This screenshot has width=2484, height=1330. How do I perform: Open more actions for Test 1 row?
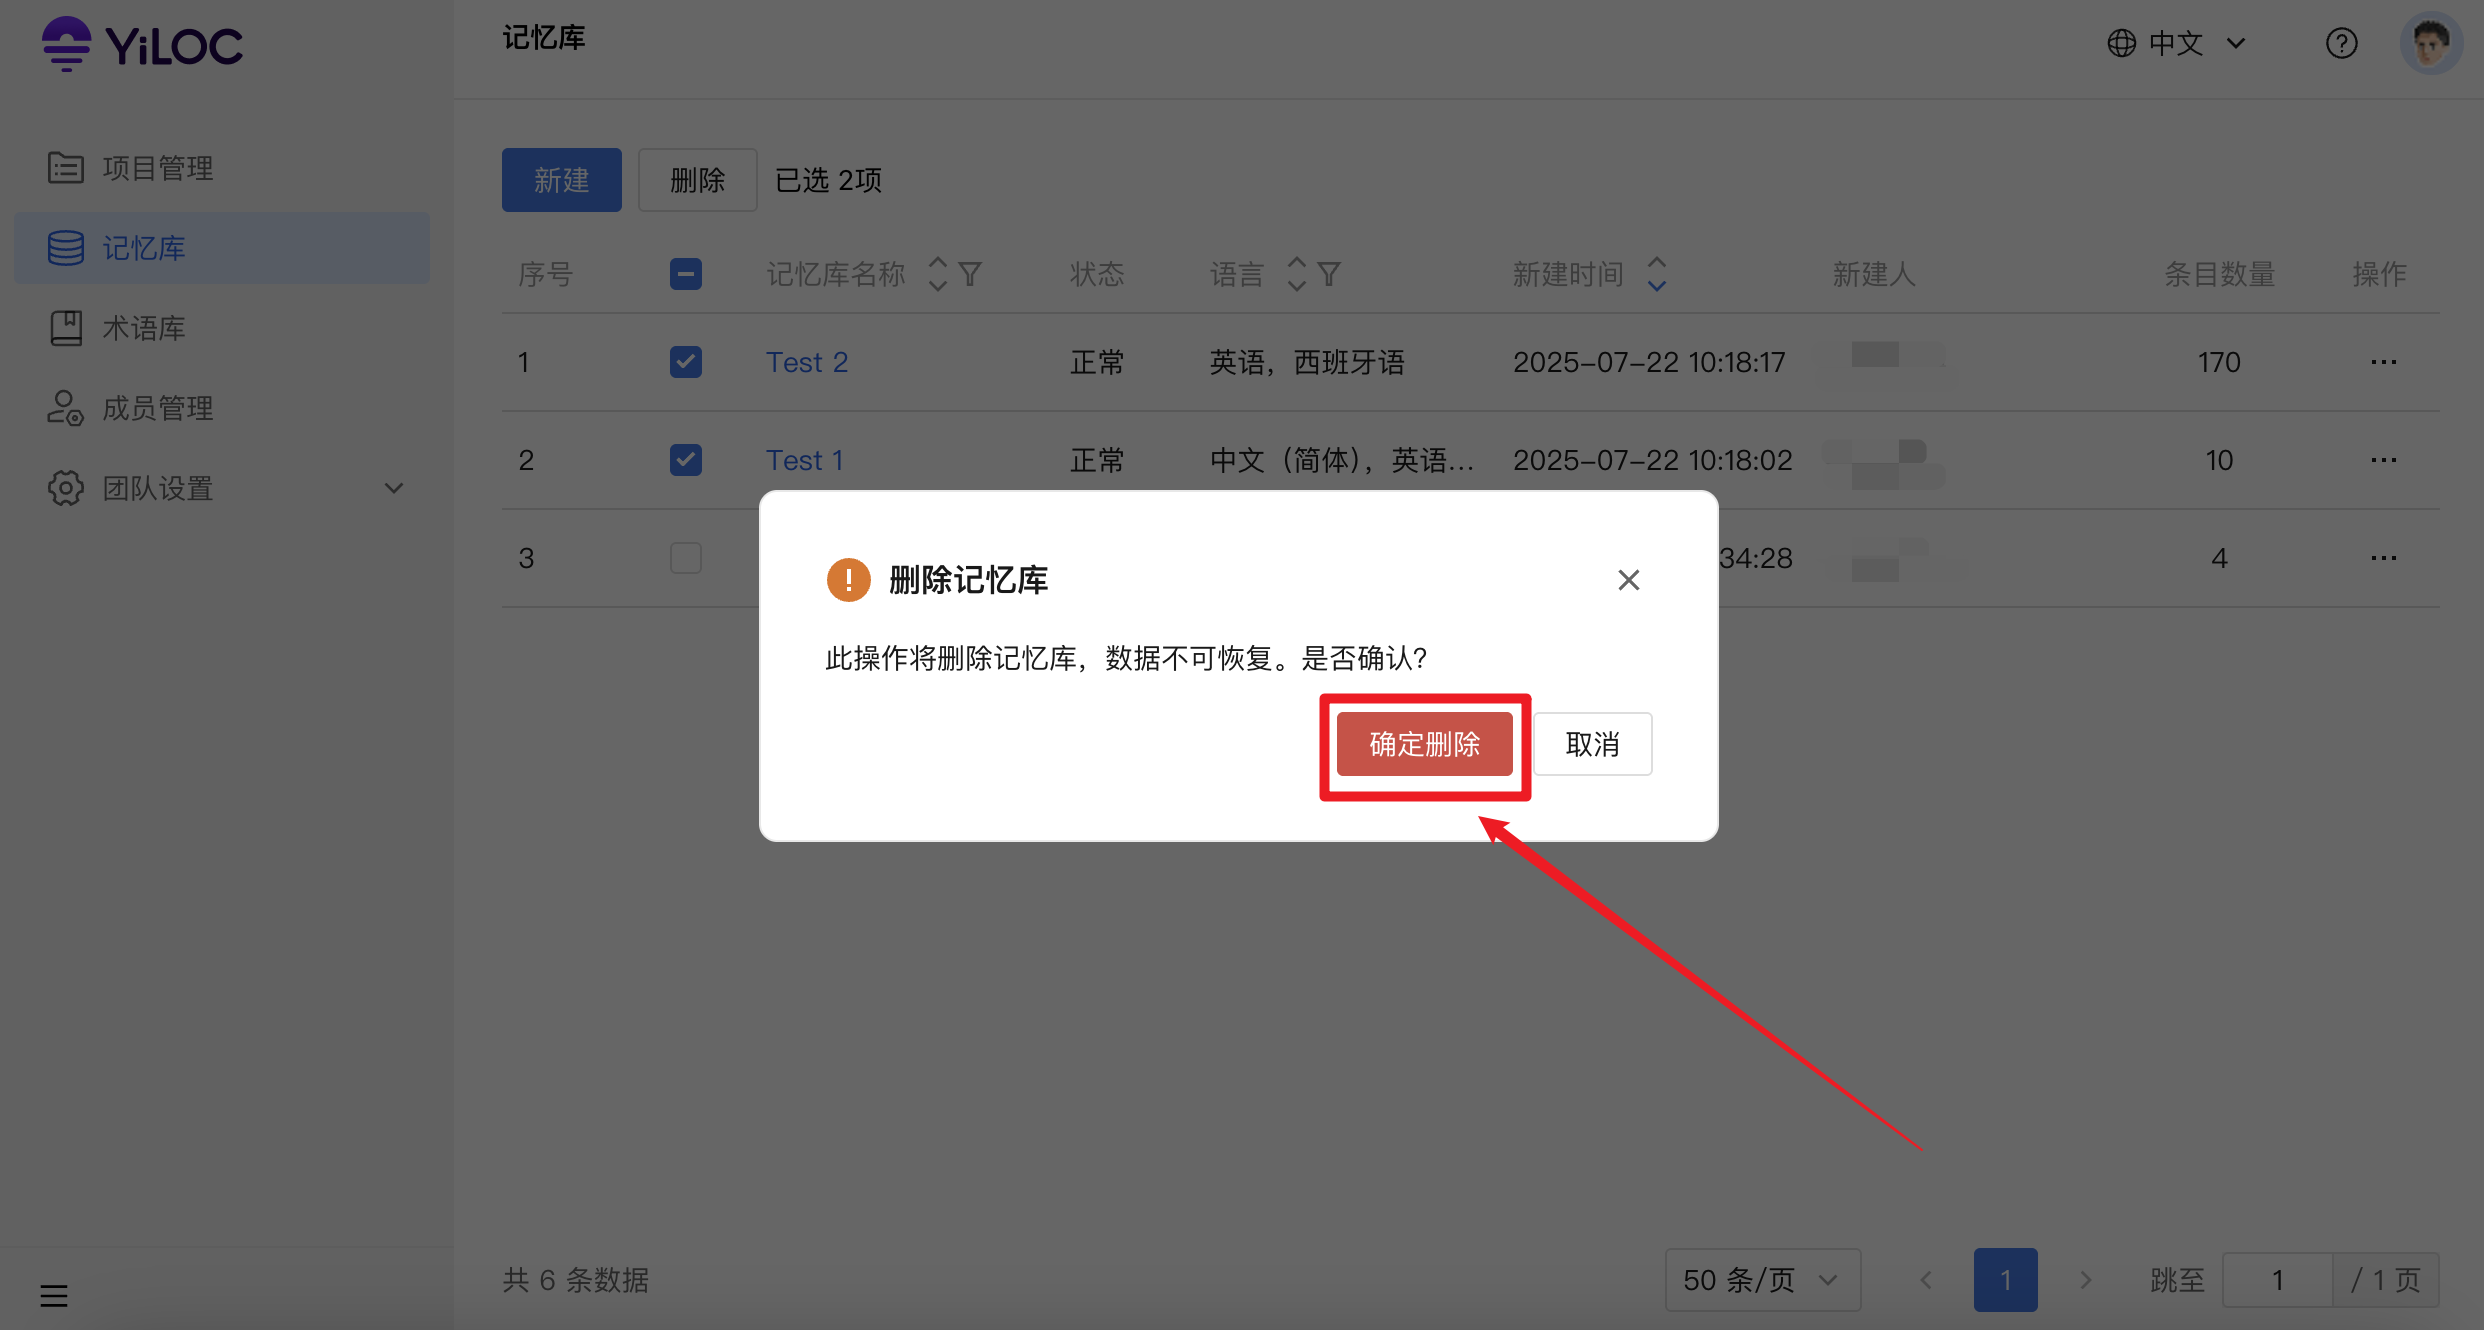click(2384, 460)
